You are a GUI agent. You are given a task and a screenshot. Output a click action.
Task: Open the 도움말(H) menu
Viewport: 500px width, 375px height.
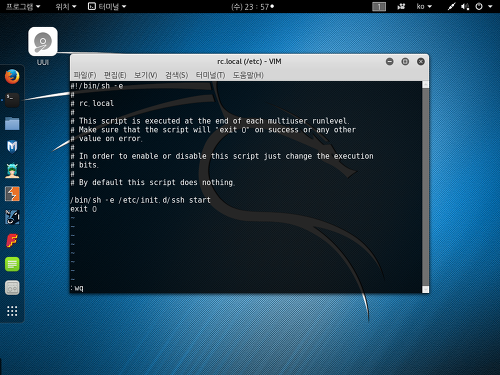tap(248, 75)
